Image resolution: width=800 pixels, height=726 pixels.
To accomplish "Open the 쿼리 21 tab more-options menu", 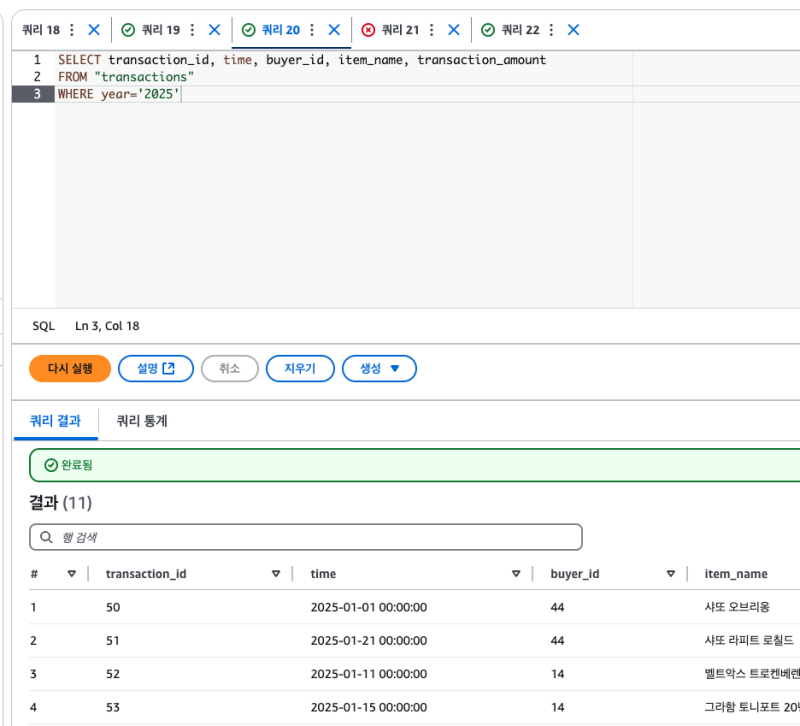I will click(431, 30).
